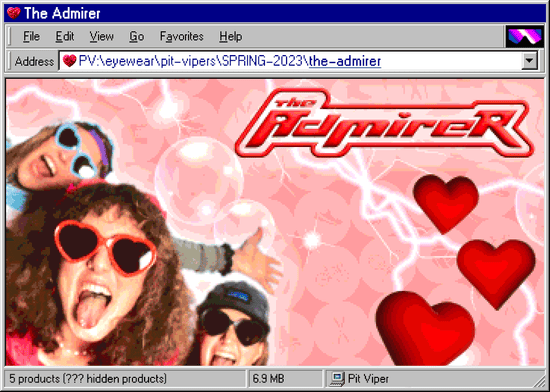
Task: Expand the Address bar dropdown arrow
Action: [529, 61]
